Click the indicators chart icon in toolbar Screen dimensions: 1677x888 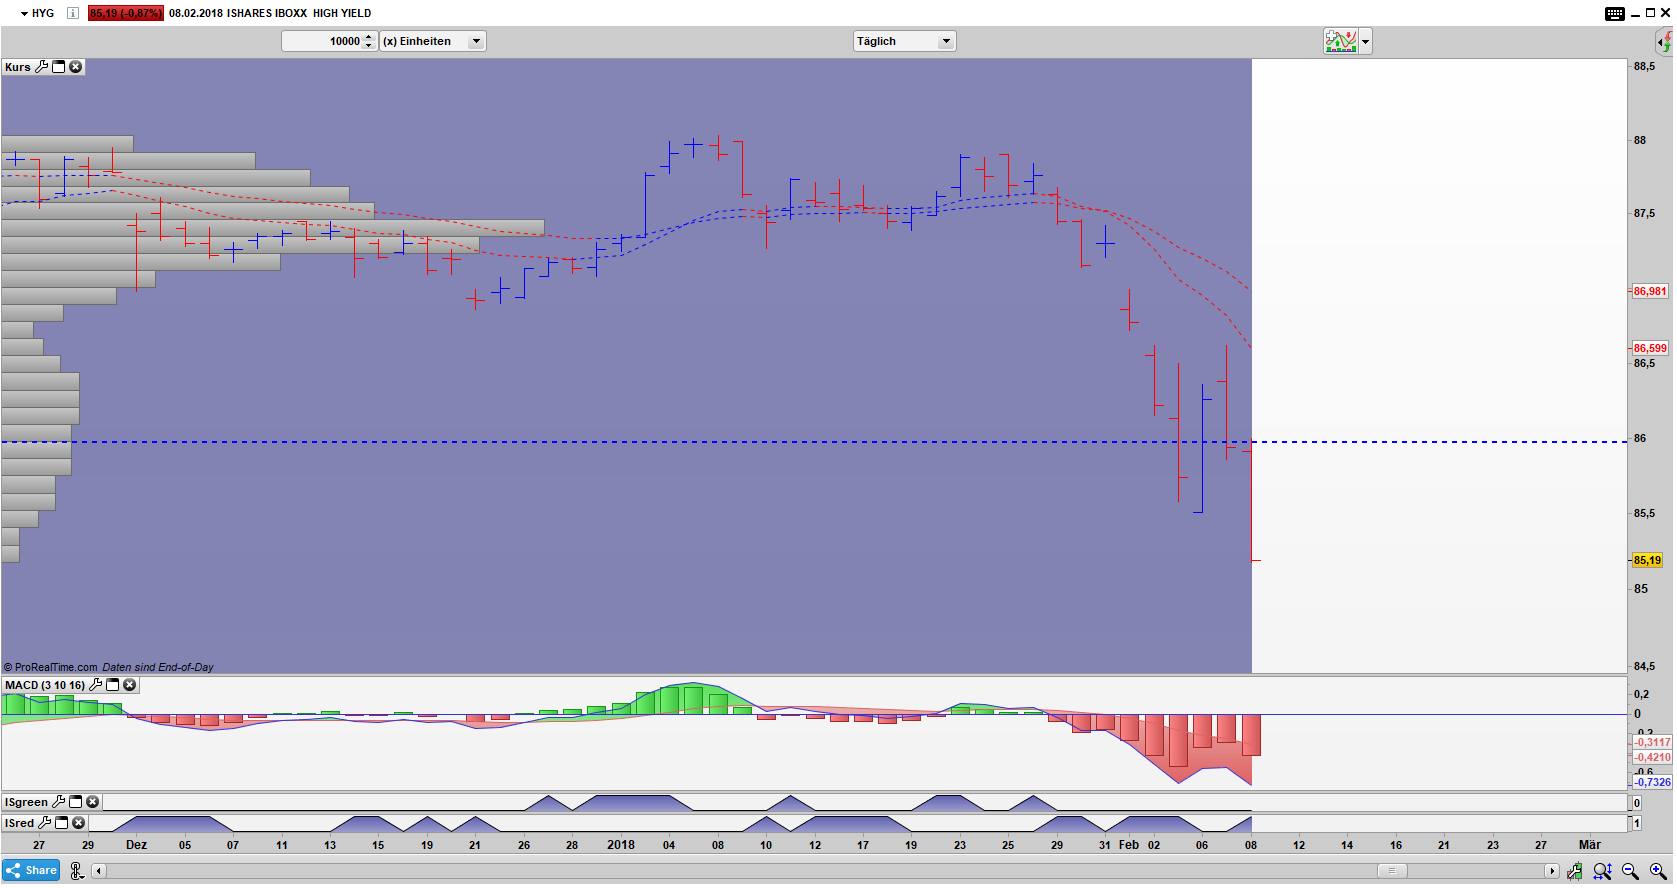tap(1340, 41)
